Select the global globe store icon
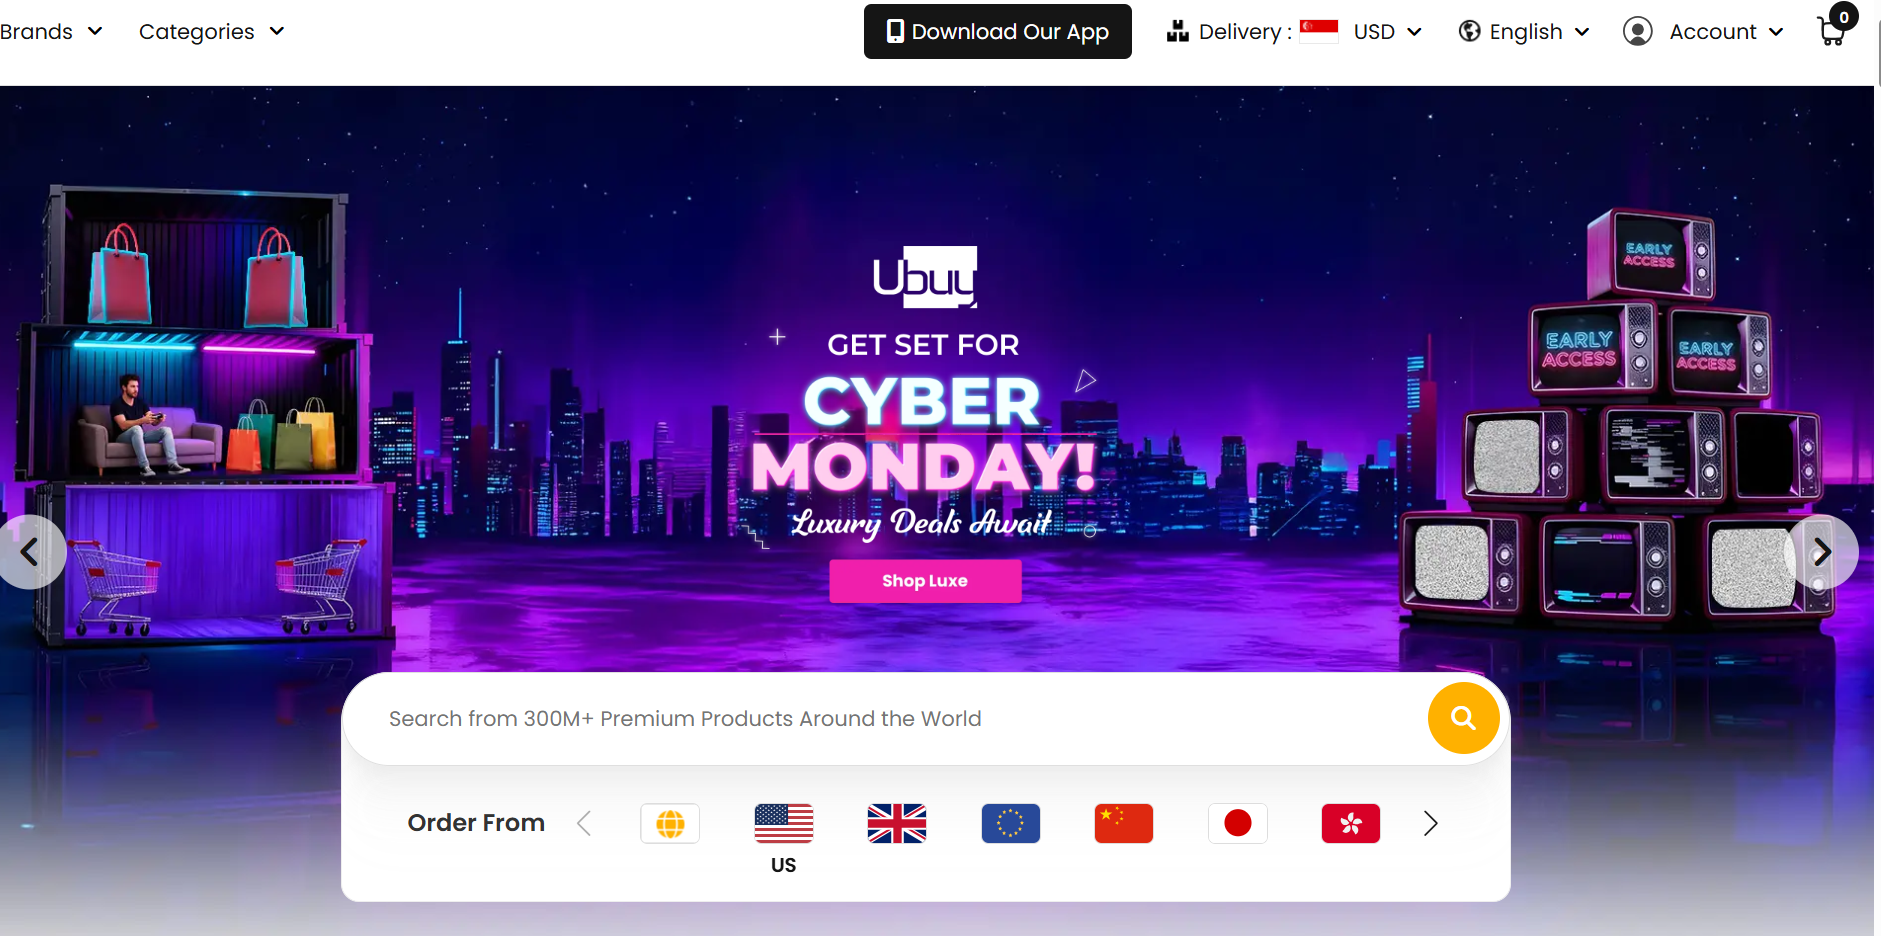Image resolution: width=1881 pixels, height=936 pixels. pyautogui.click(x=670, y=823)
